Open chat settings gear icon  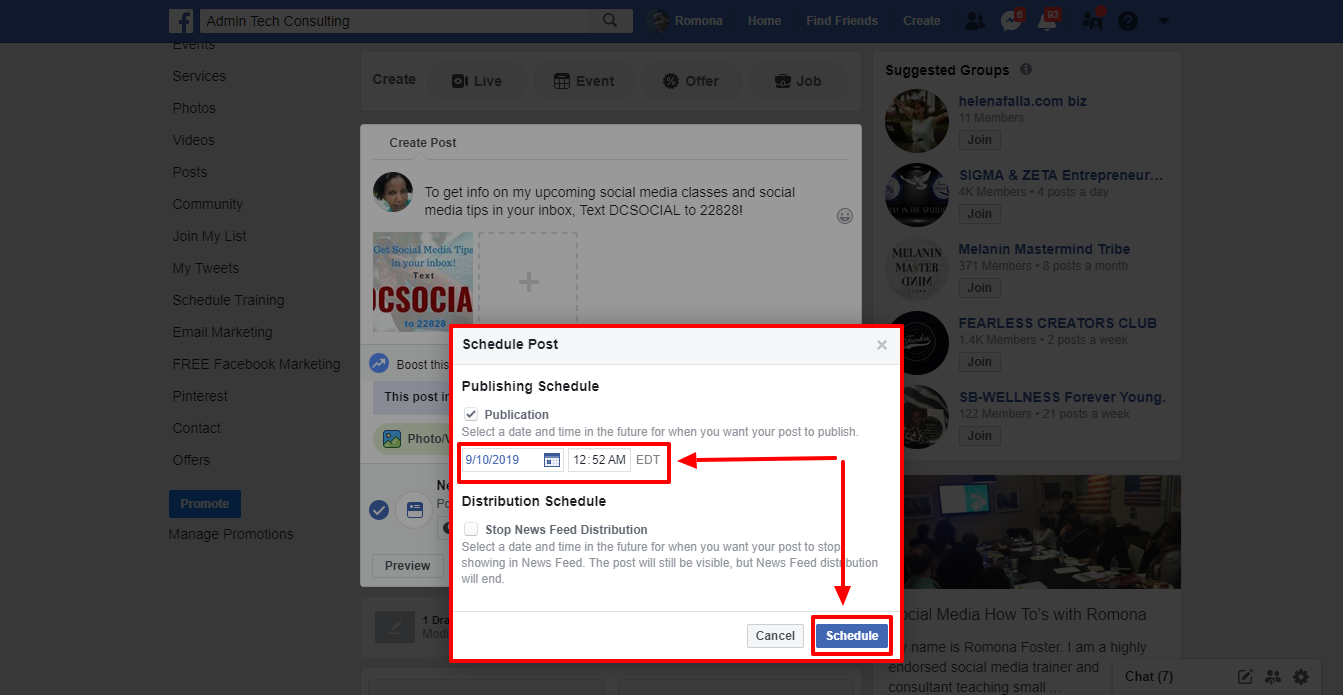tap(1301, 677)
